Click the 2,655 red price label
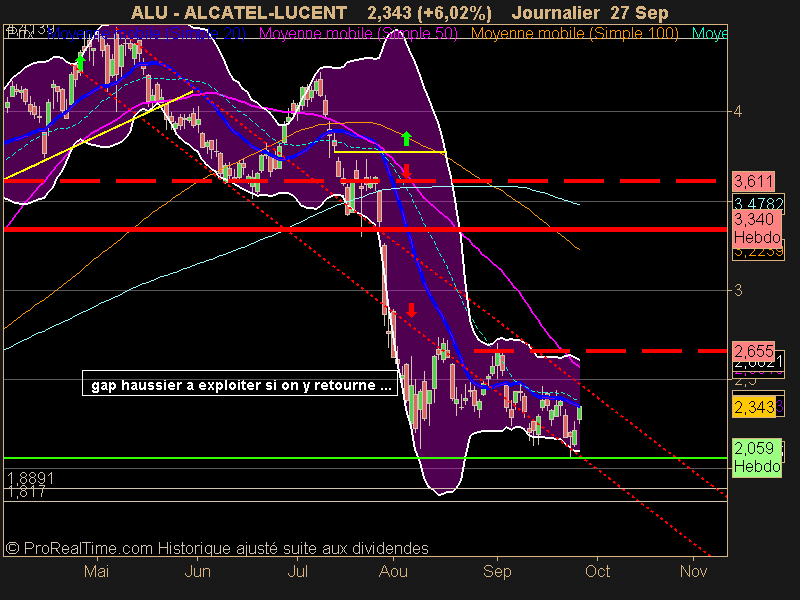The image size is (800, 600). coord(754,351)
